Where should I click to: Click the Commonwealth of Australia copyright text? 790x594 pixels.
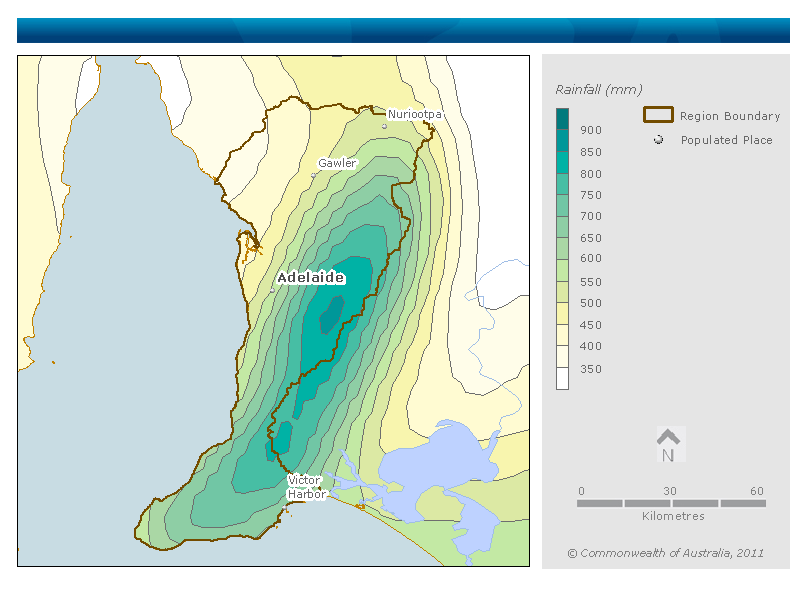(666, 553)
